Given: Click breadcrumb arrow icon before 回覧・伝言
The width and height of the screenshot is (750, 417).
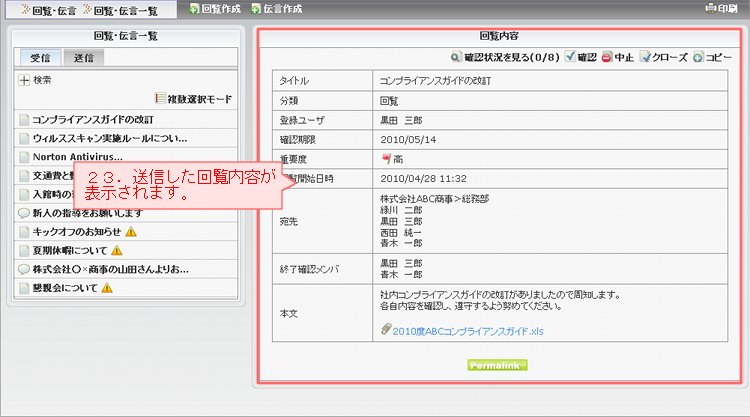Looking at the screenshot, I should point(26,10).
